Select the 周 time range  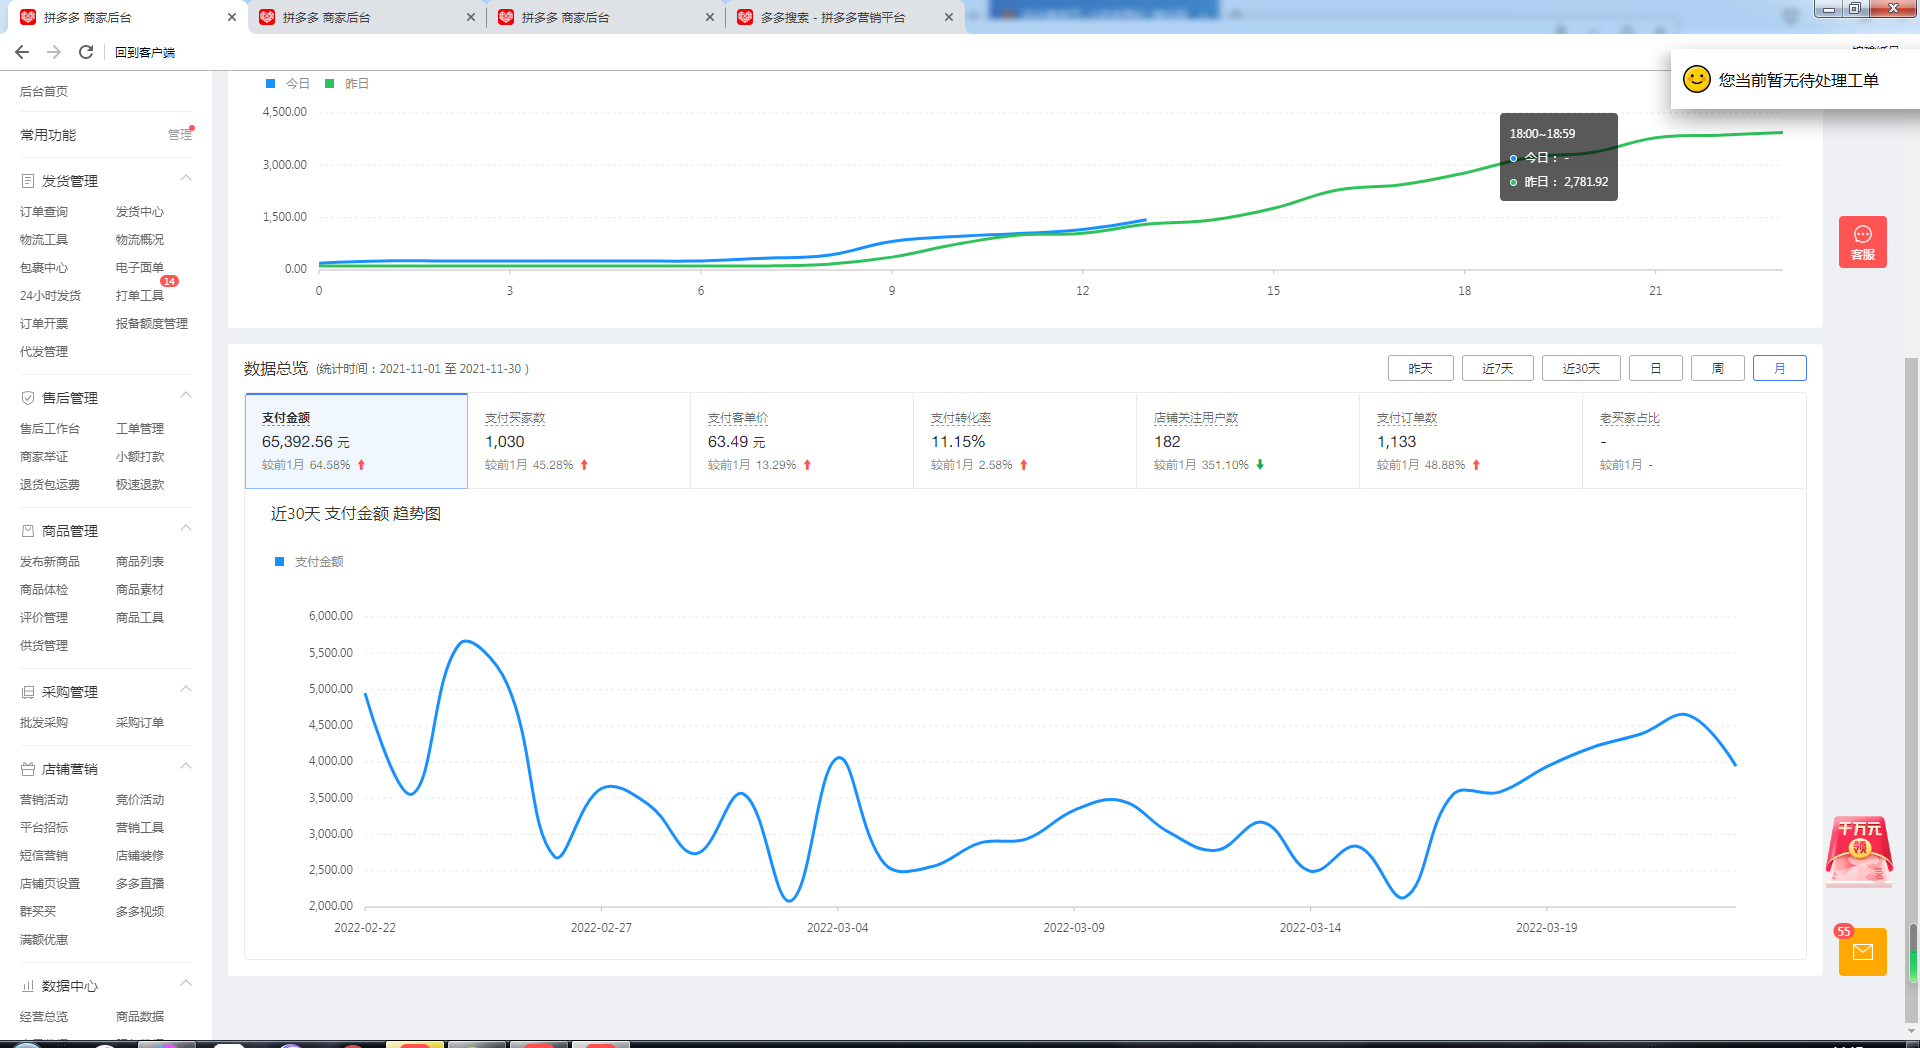tap(1717, 368)
